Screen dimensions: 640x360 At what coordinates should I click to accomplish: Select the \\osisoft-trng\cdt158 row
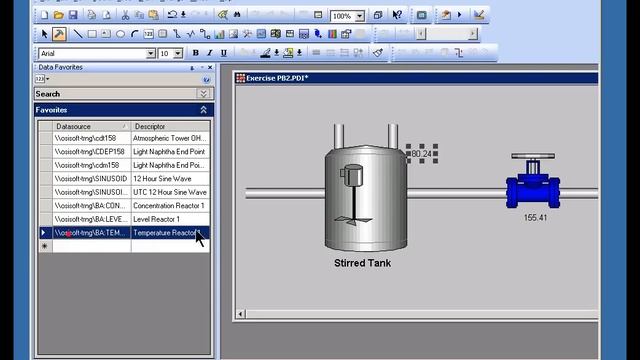coord(124,138)
